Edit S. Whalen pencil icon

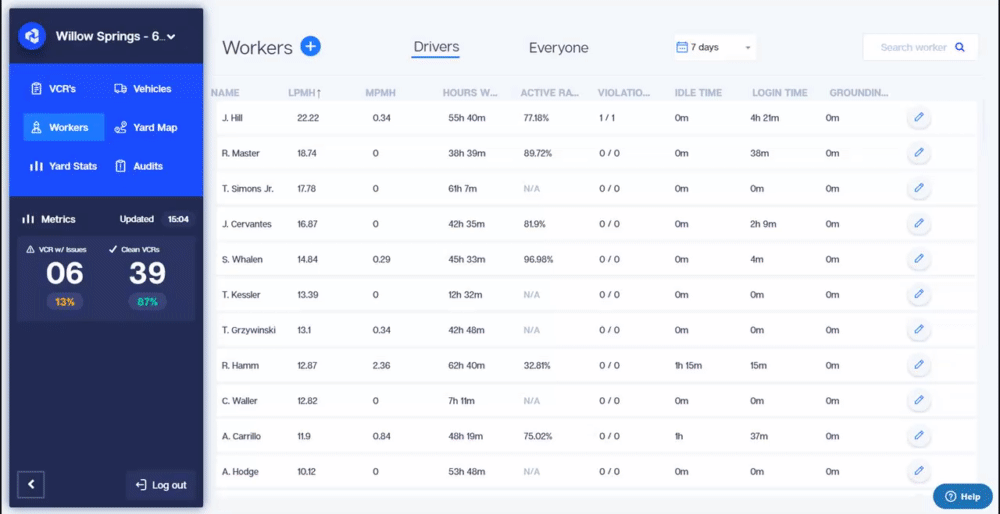click(x=919, y=259)
